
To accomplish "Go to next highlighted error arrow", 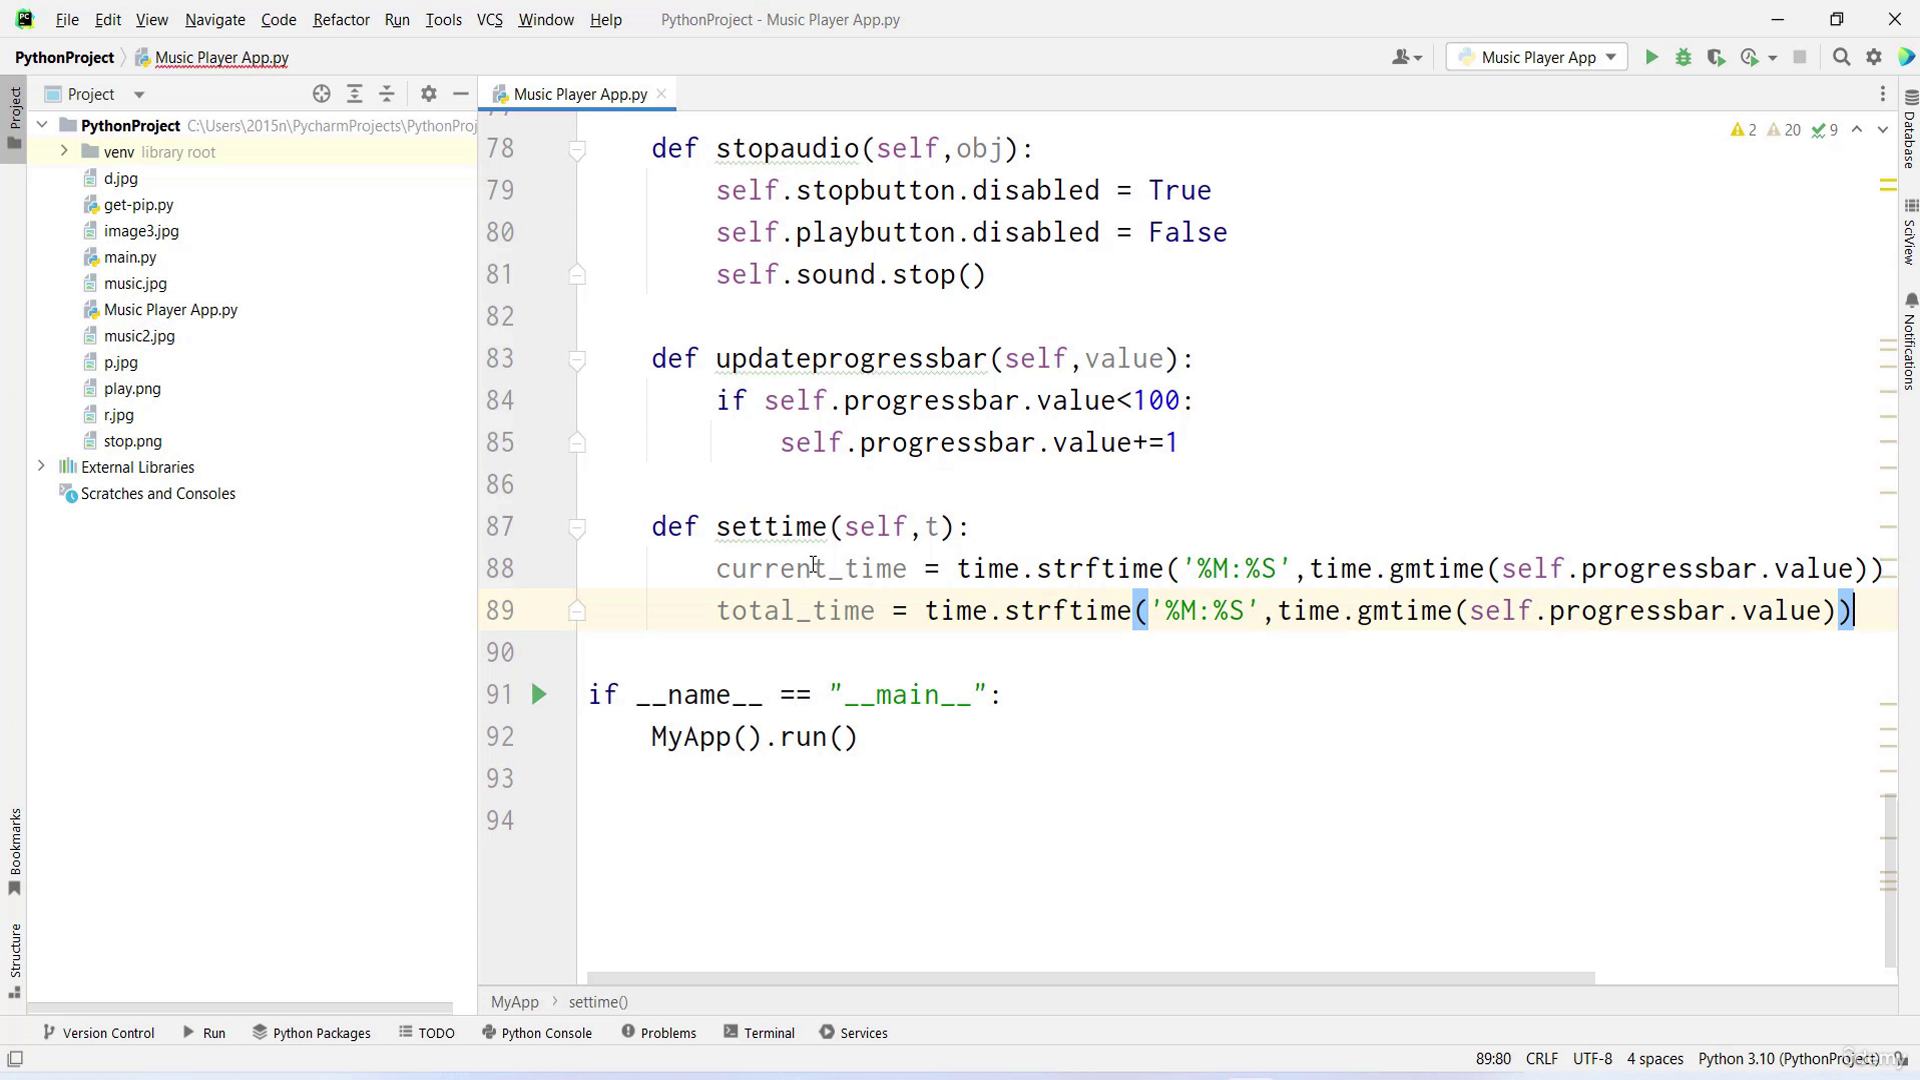I will point(1883,130).
